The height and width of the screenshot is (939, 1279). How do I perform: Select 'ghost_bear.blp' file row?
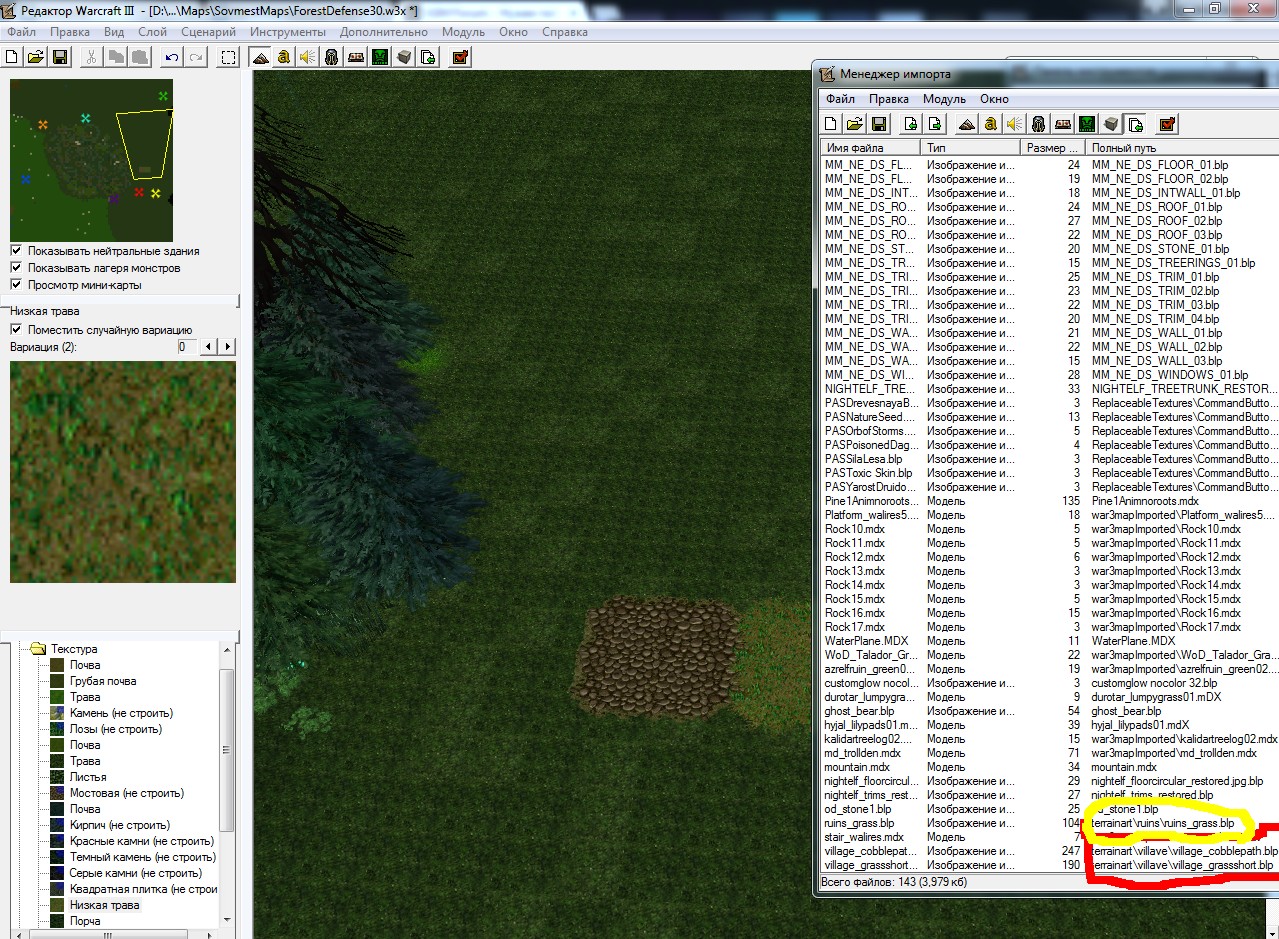(1049, 711)
